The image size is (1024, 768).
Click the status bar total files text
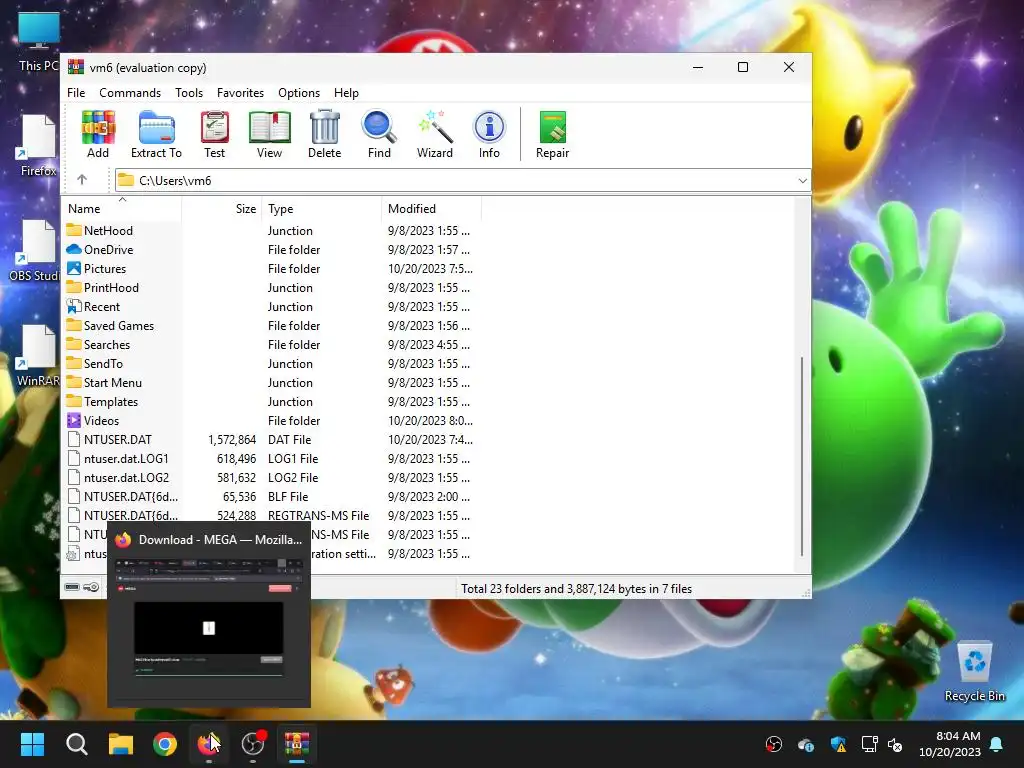click(x=576, y=588)
